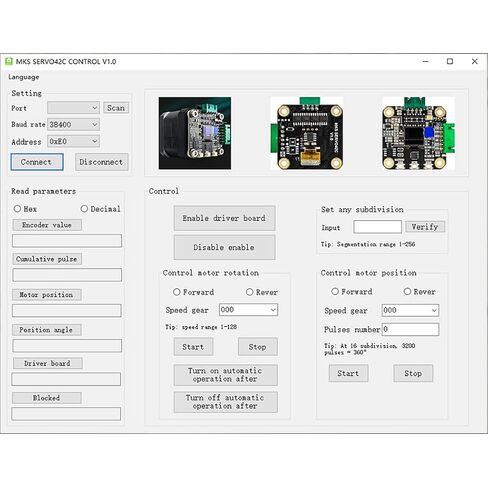Click Verify for subdivision setting

coord(425,227)
